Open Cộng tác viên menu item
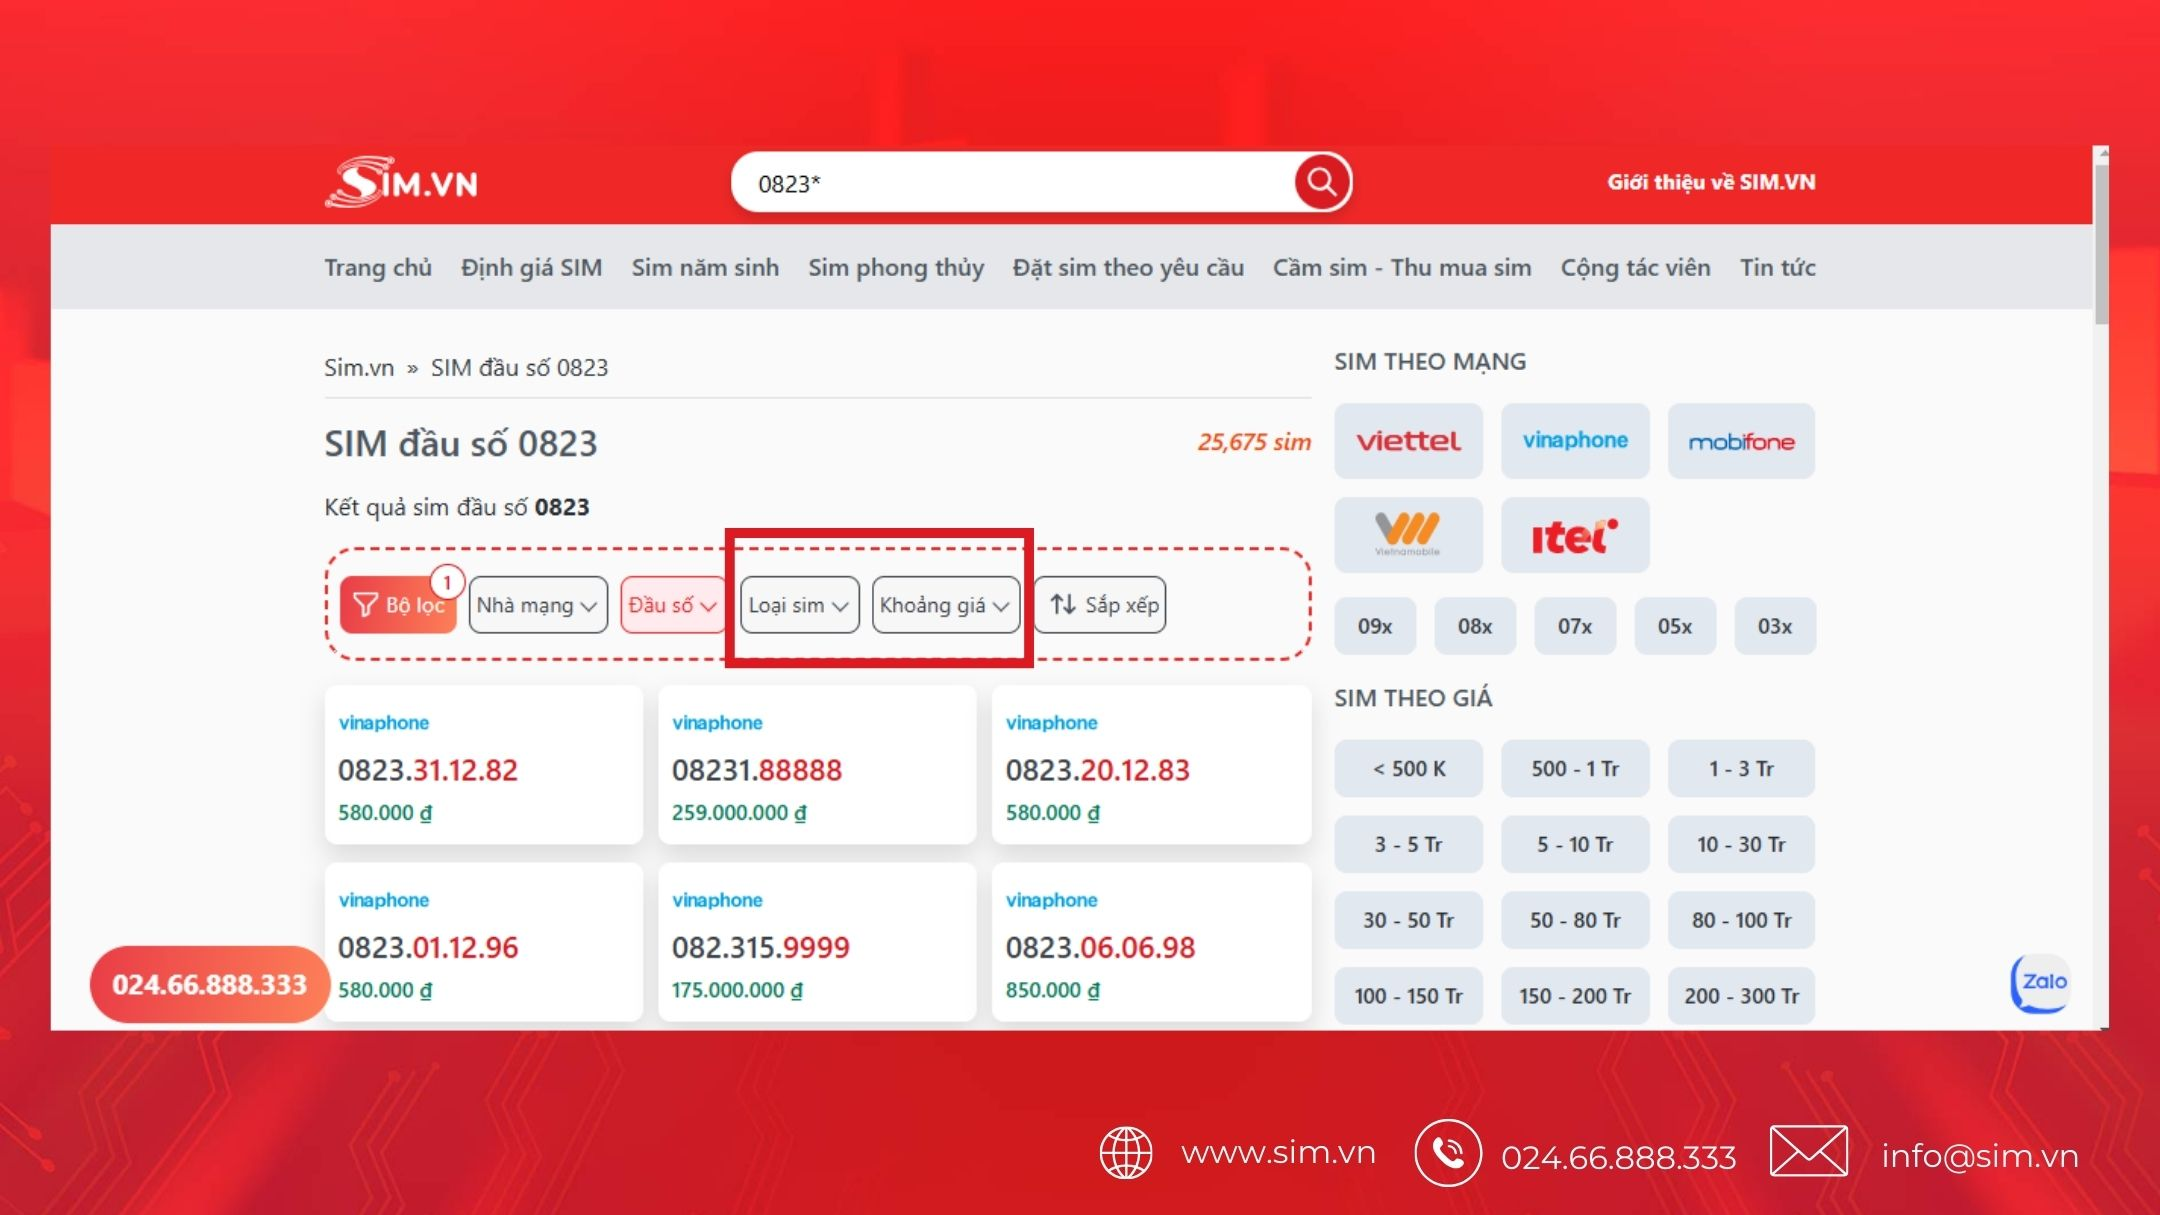Image resolution: width=2160 pixels, height=1215 pixels. click(x=1635, y=268)
